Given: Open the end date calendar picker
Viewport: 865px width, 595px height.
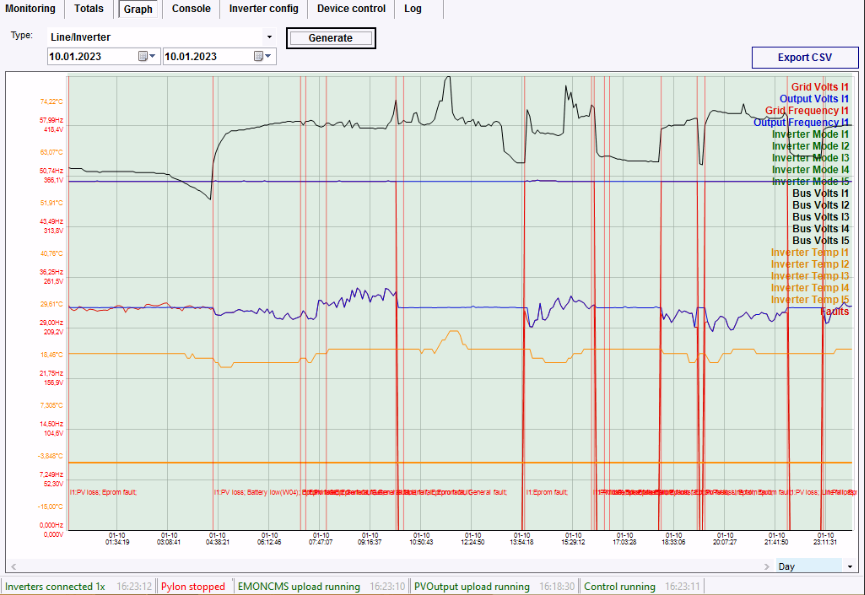Looking at the screenshot, I should (263, 56).
